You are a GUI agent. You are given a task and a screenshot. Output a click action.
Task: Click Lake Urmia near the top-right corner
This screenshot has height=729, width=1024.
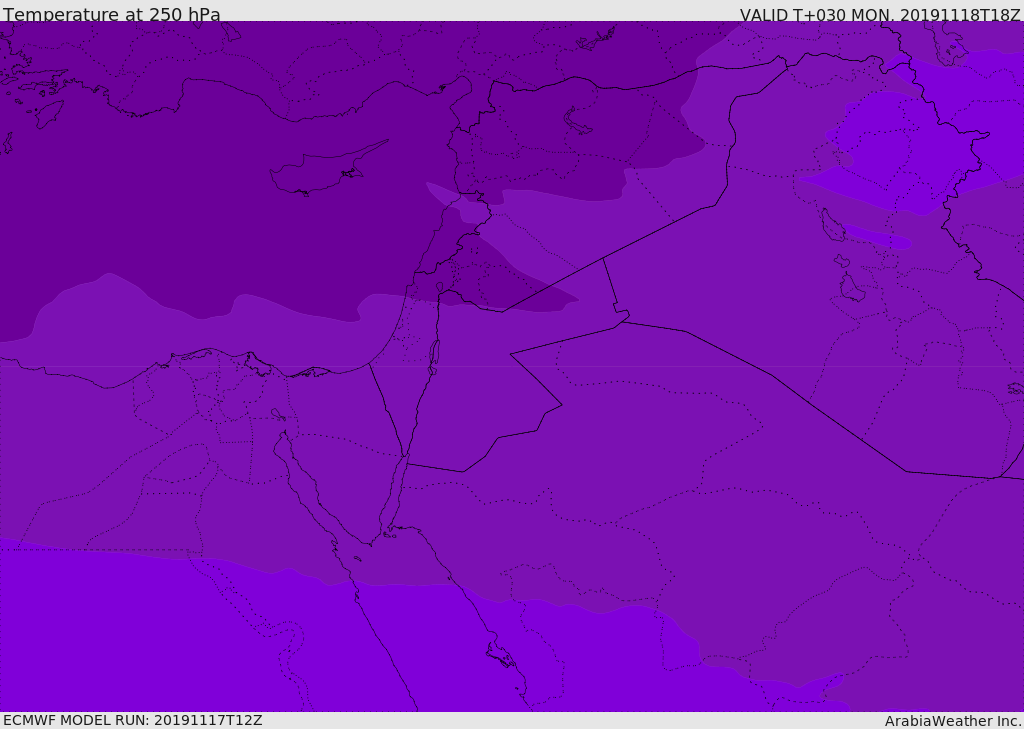[x=952, y=51]
